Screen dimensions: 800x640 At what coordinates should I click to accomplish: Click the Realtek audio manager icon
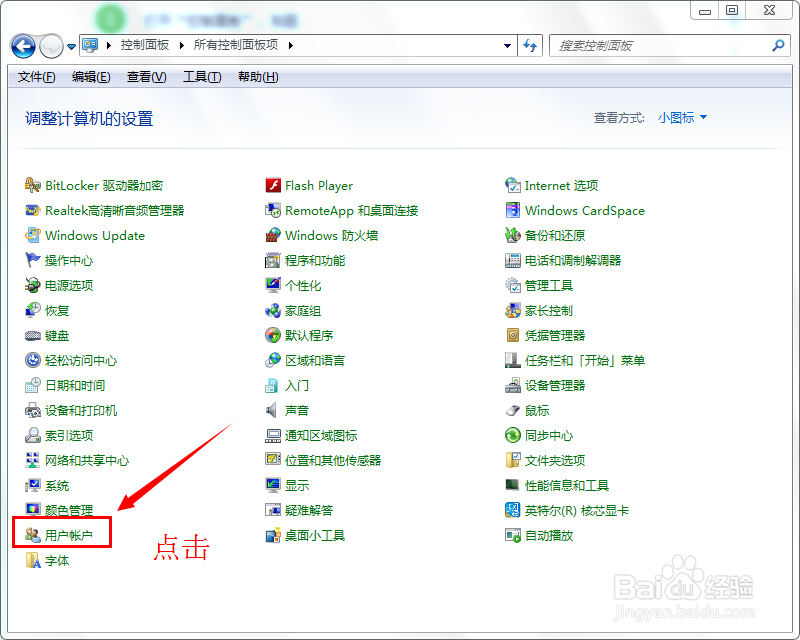click(x=33, y=210)
